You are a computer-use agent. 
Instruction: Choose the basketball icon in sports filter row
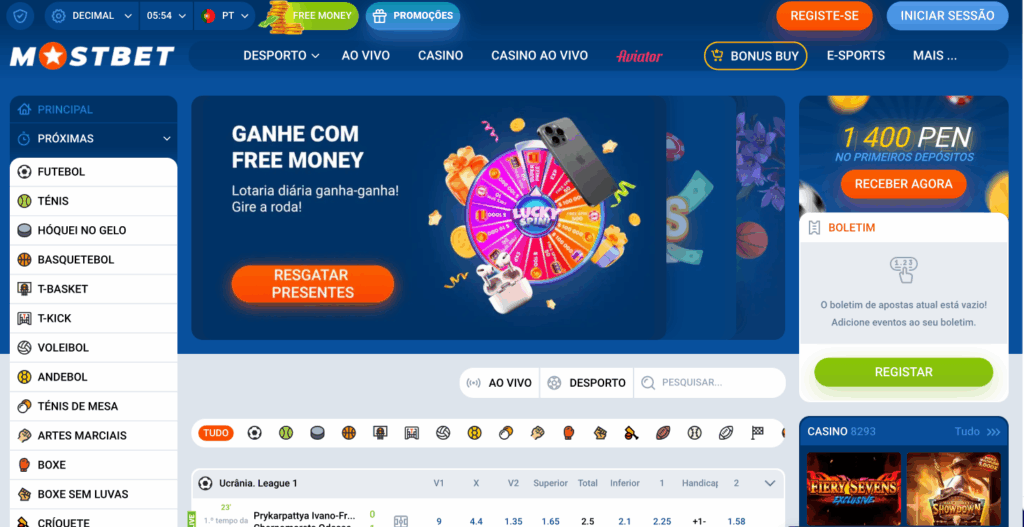[x=349, y=432]
